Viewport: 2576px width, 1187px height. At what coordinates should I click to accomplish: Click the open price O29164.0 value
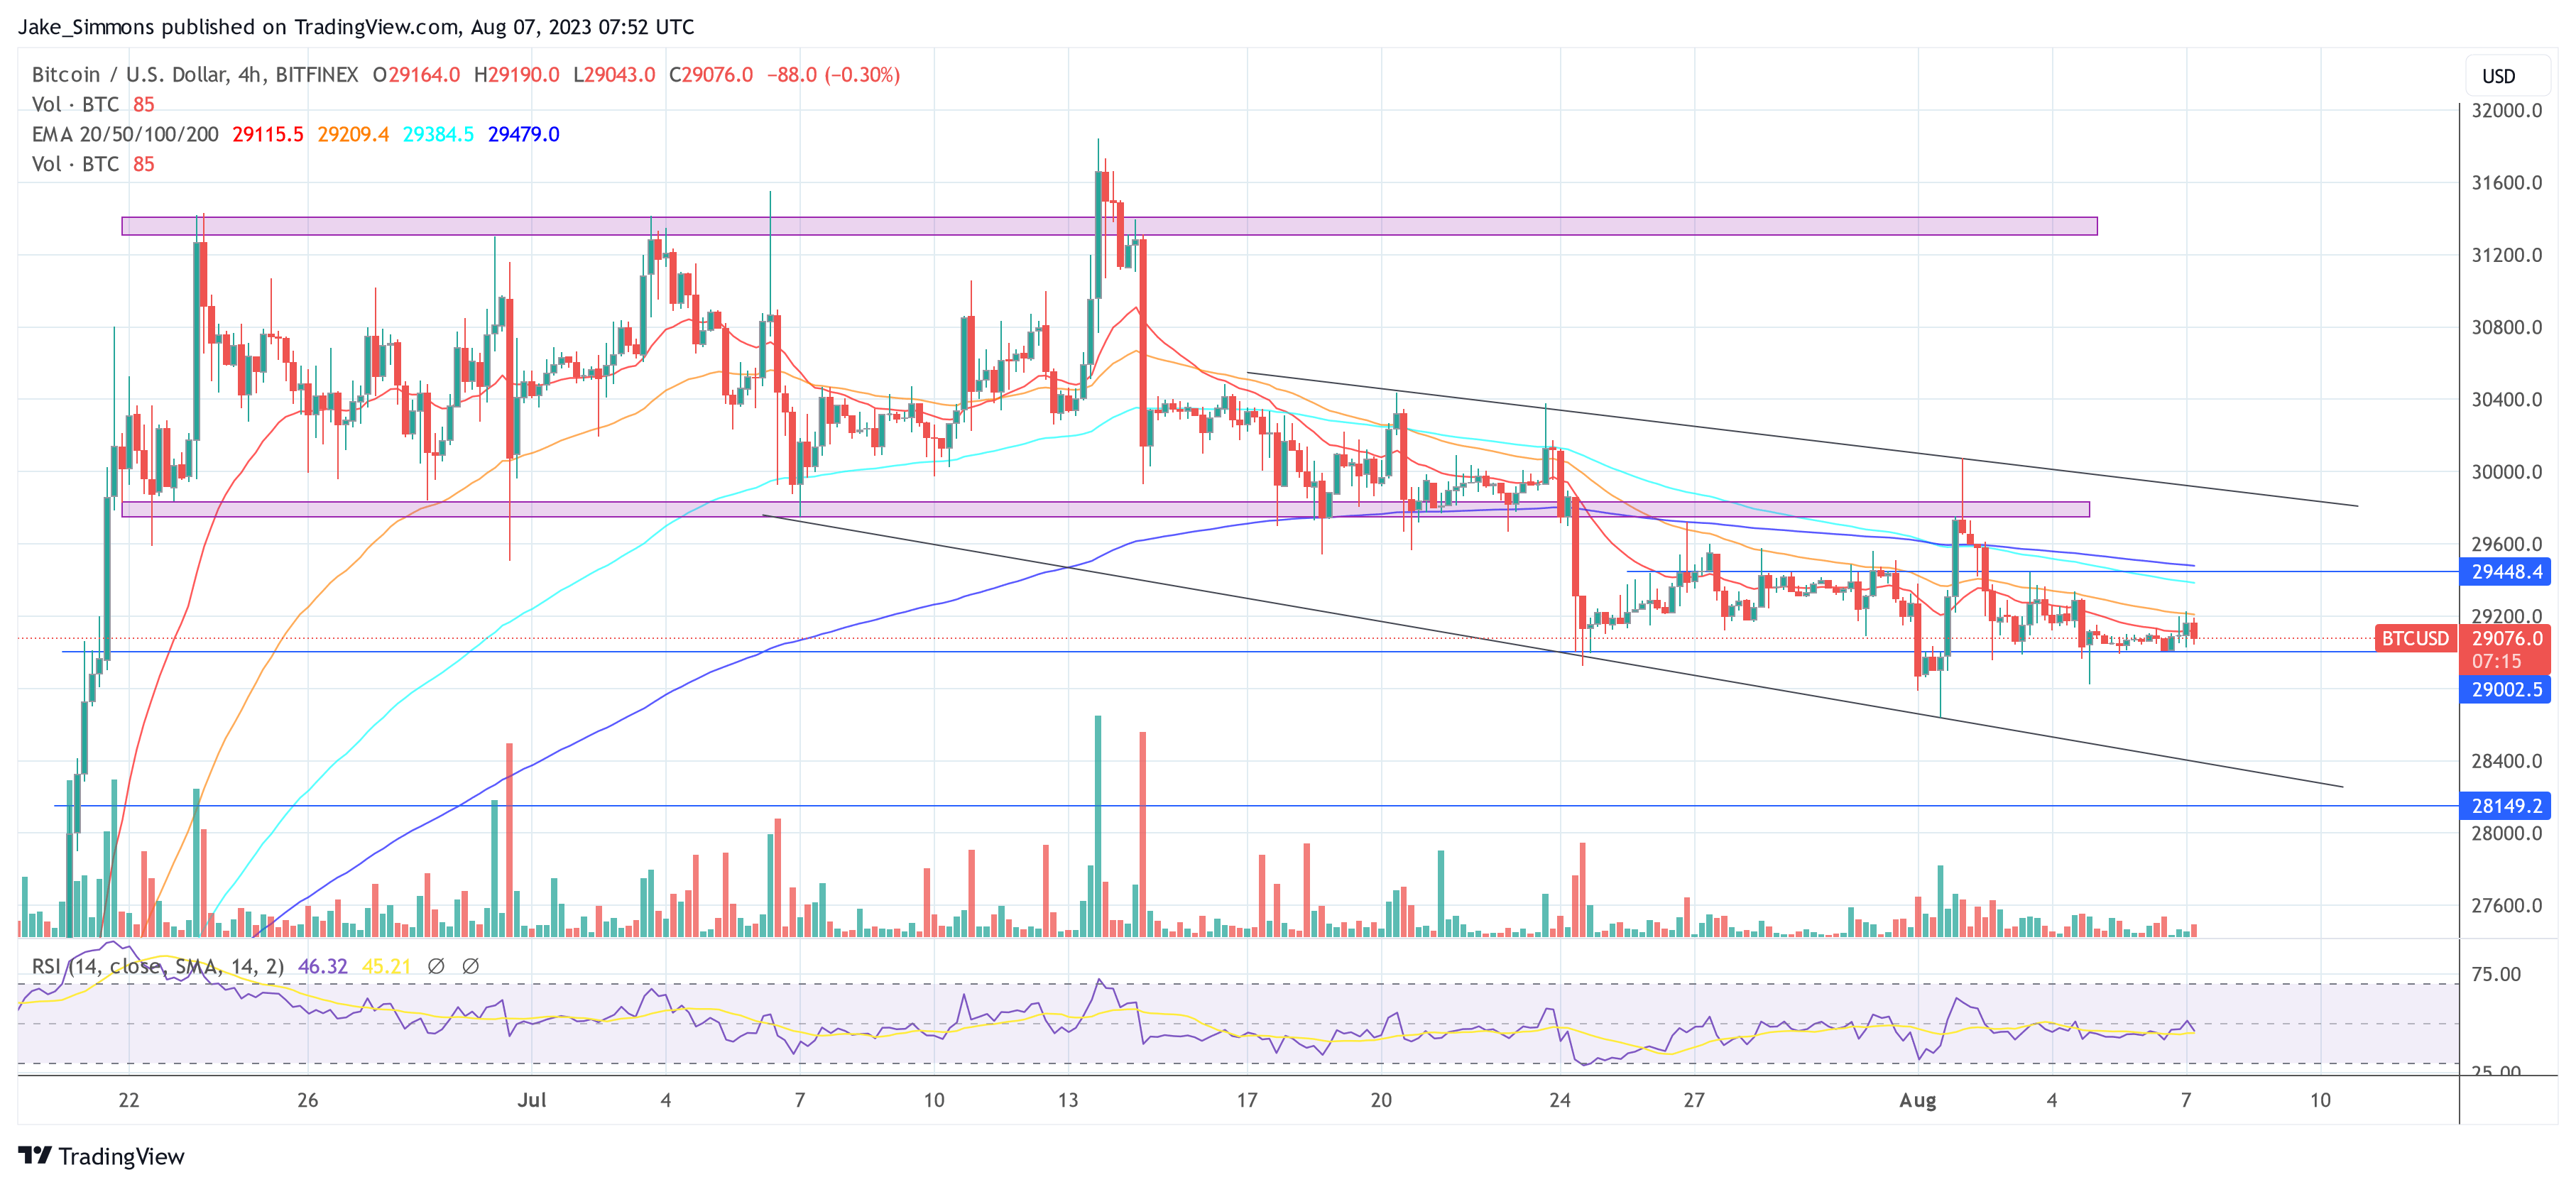pos(416,75)
